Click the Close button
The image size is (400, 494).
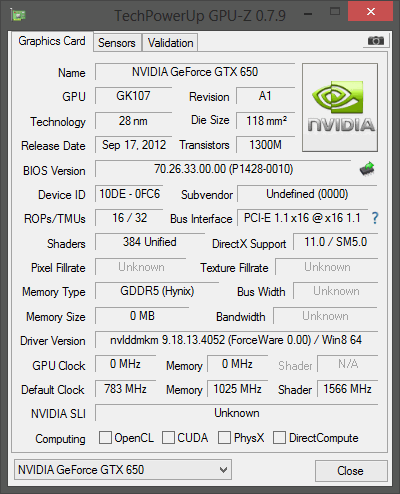coord(351,471)
